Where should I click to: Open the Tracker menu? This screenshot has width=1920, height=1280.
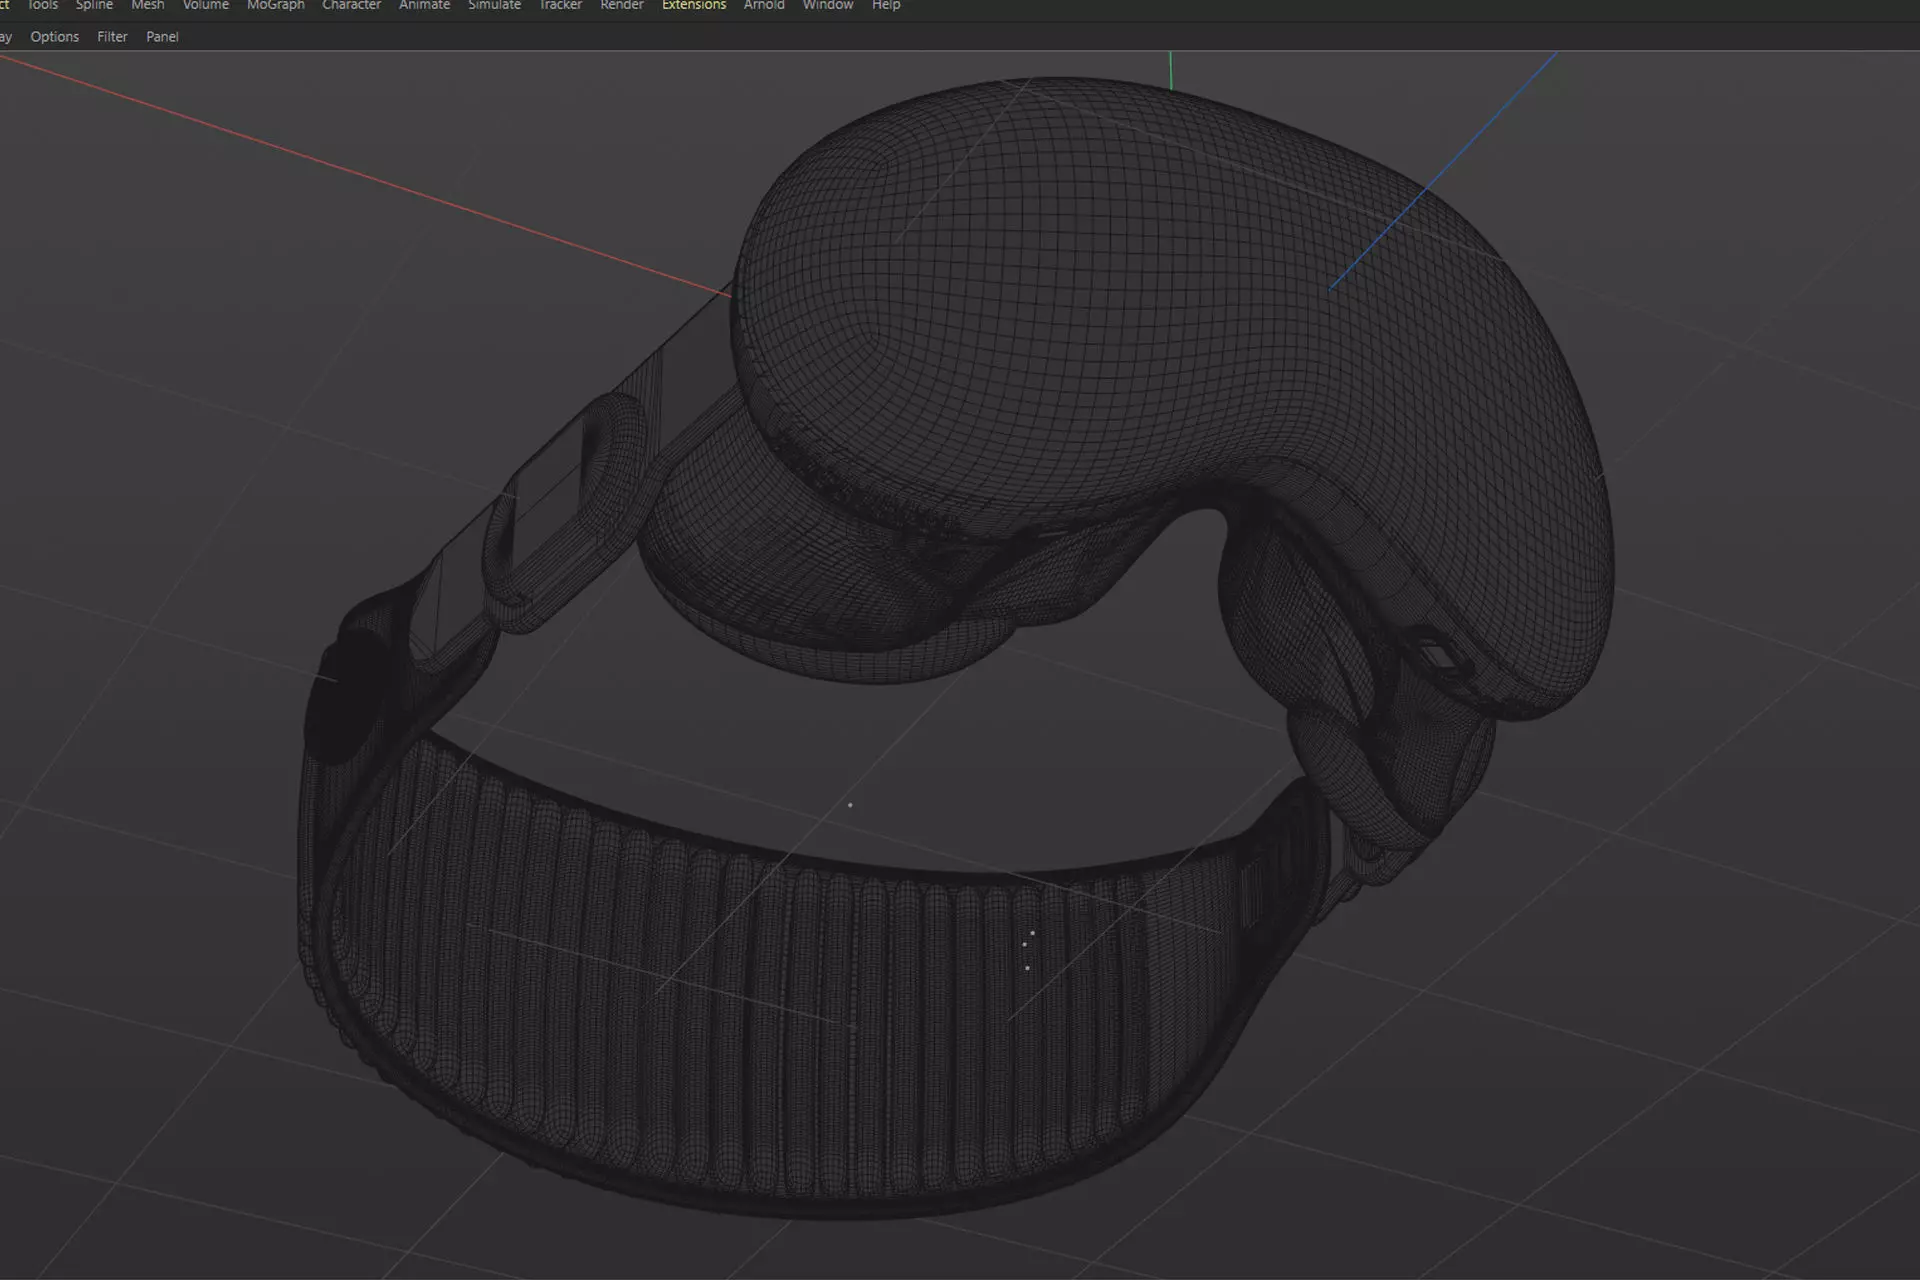coord(561,5)
